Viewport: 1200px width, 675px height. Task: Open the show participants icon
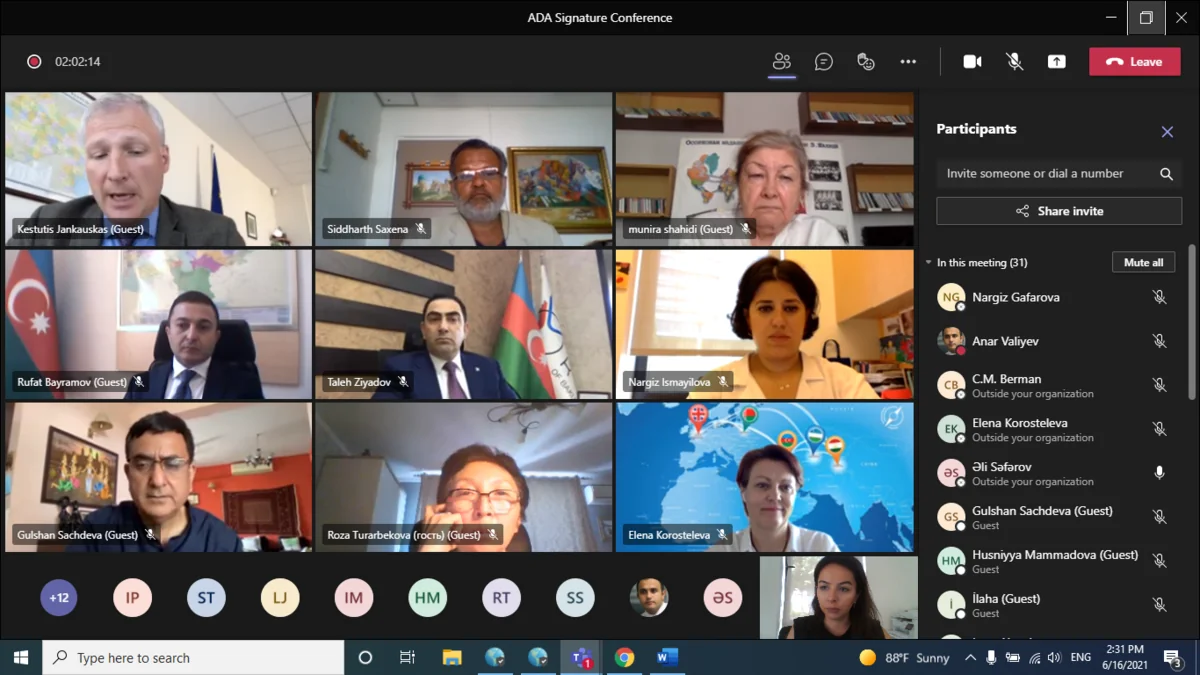point(782,62)
